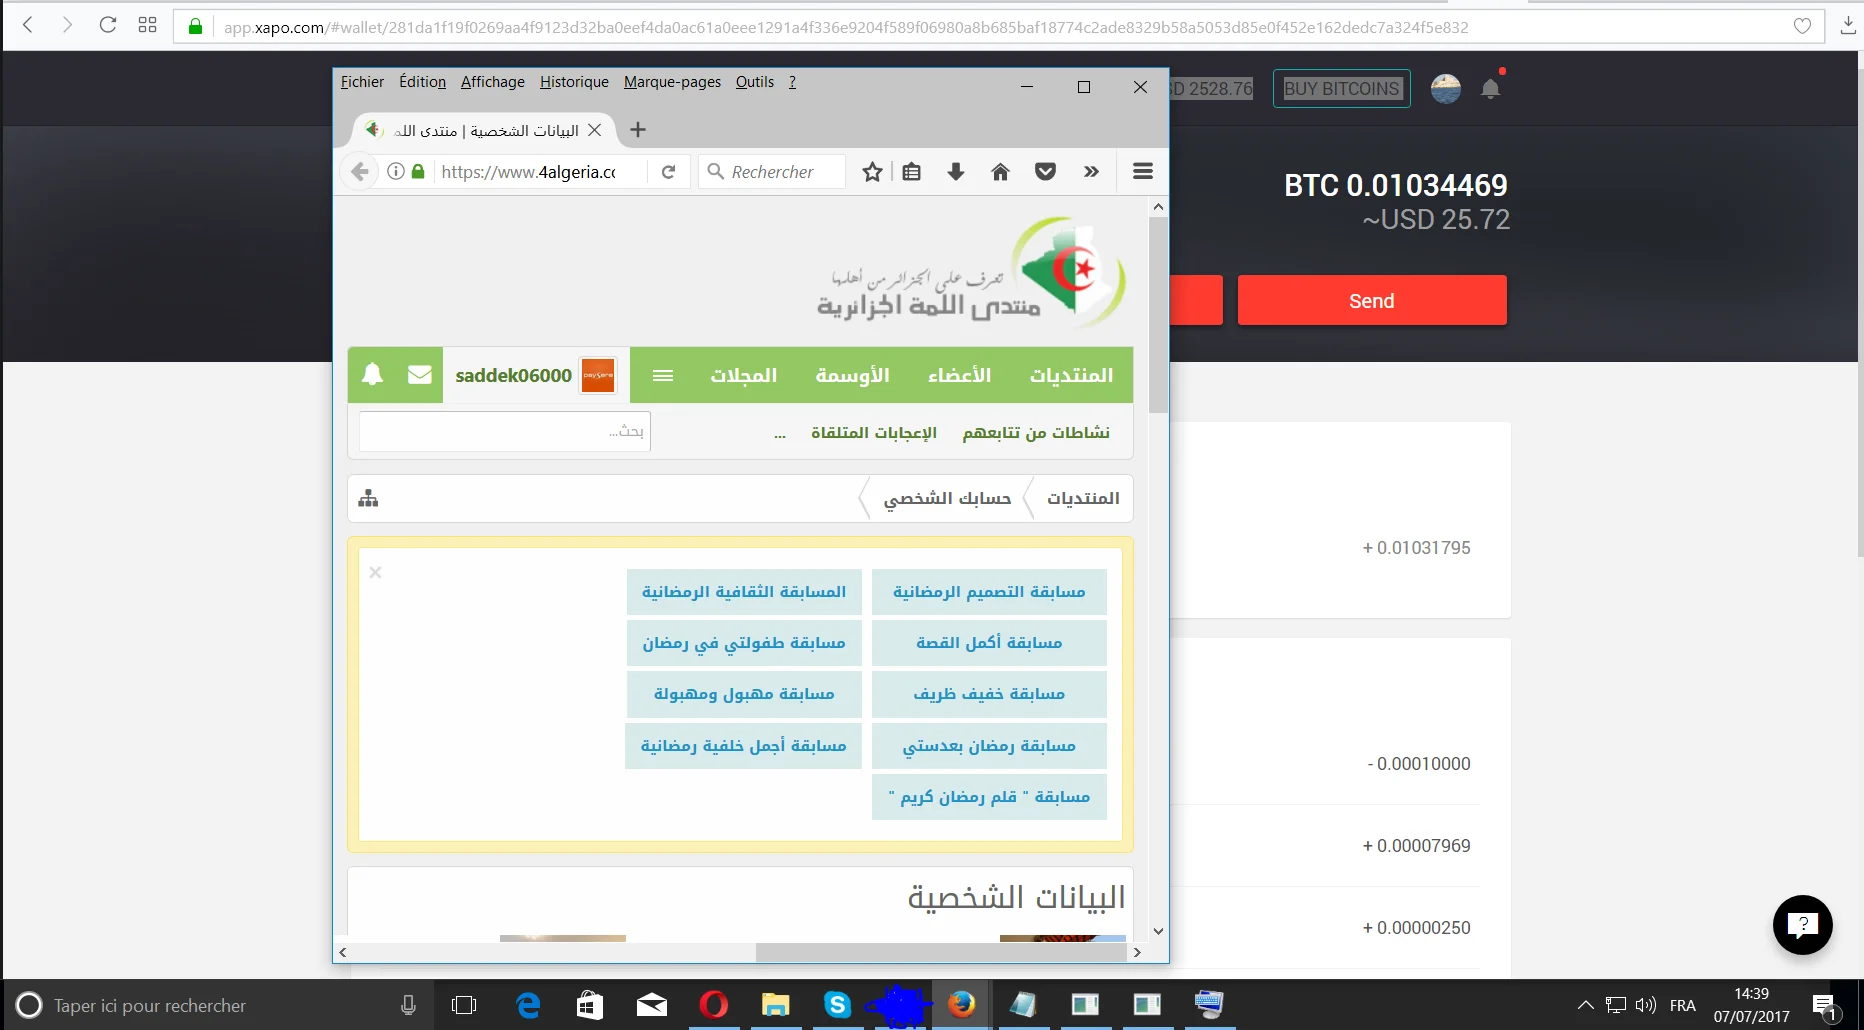Click the forum notifications bell icon

point(372,374)
